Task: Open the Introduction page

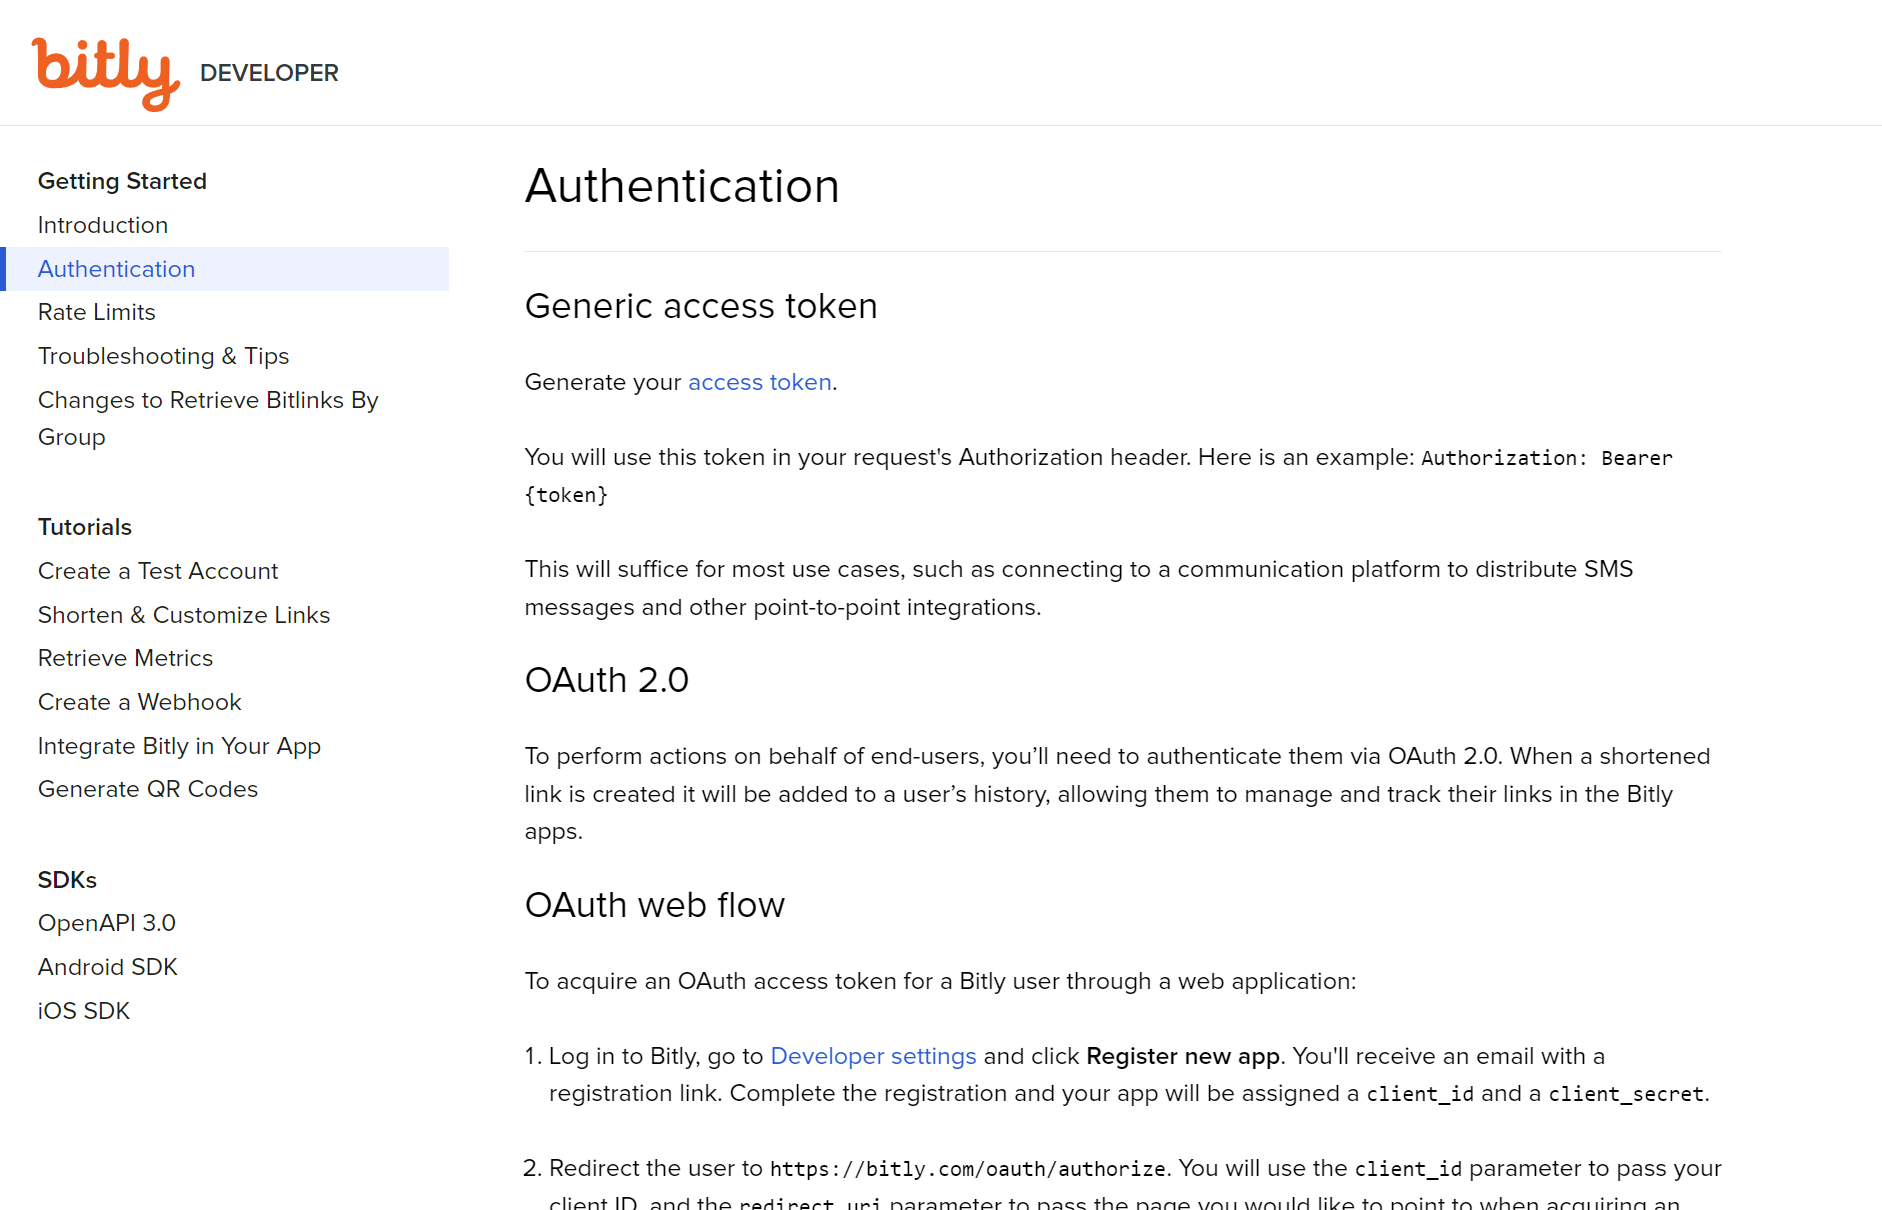Action: click(x=103, y=225)
